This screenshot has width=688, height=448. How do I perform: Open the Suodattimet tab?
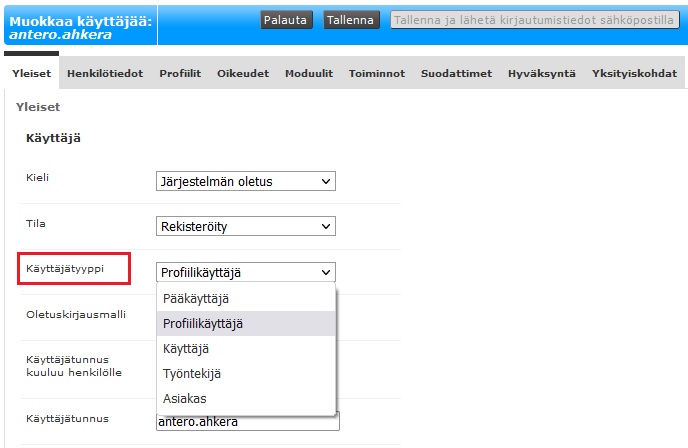pyautogui.click(x=456, y=73)
